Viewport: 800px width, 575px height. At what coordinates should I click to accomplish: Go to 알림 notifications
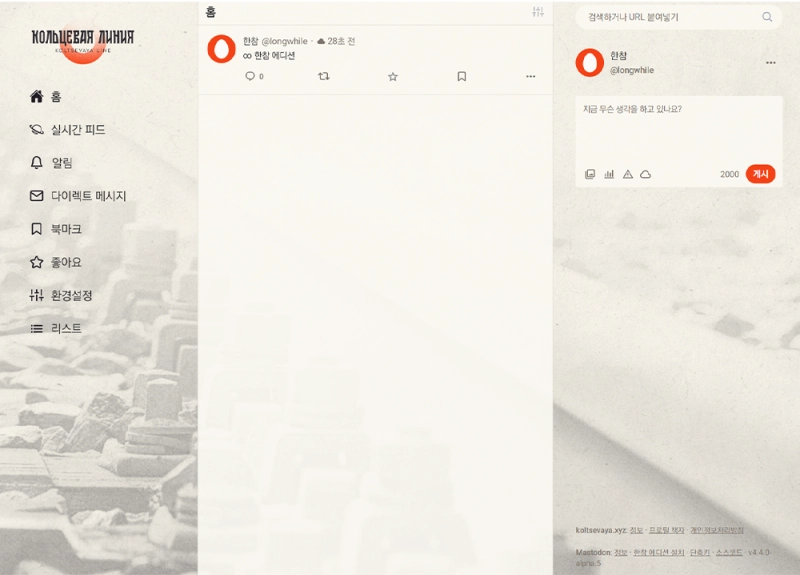tap(61, 163)
